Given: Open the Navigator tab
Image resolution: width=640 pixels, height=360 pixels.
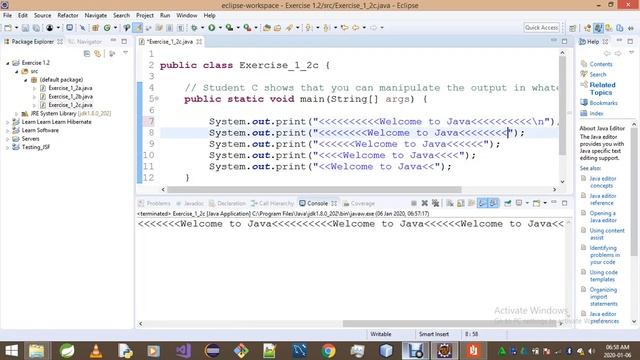Looking at the screenshot, I should [85, 42].
